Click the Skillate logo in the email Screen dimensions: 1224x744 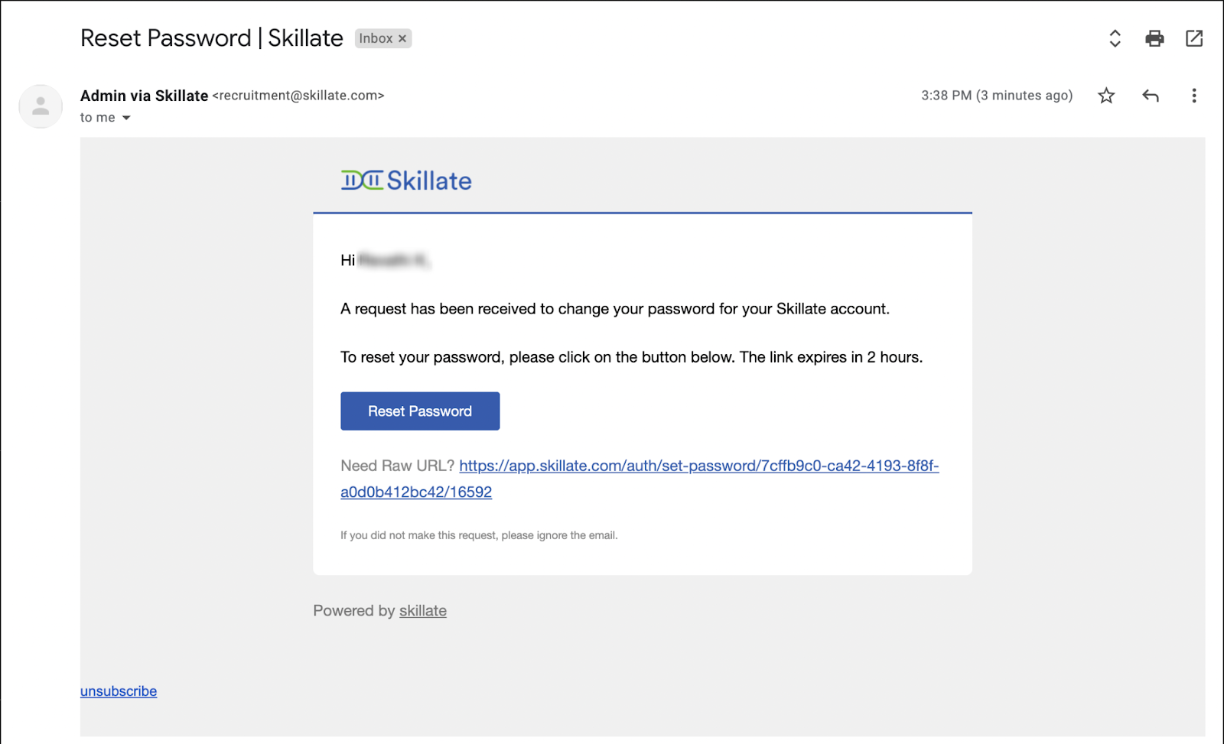tap(406, 181)
